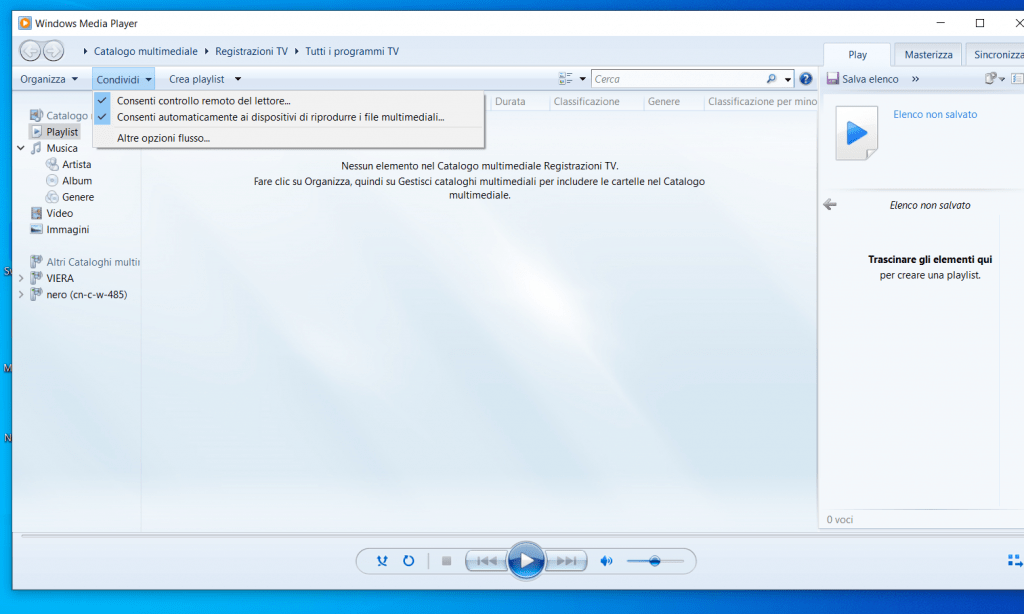Select Musica in the navigation tree
This screenshot has height=614, width=1024.
(61, 148)
